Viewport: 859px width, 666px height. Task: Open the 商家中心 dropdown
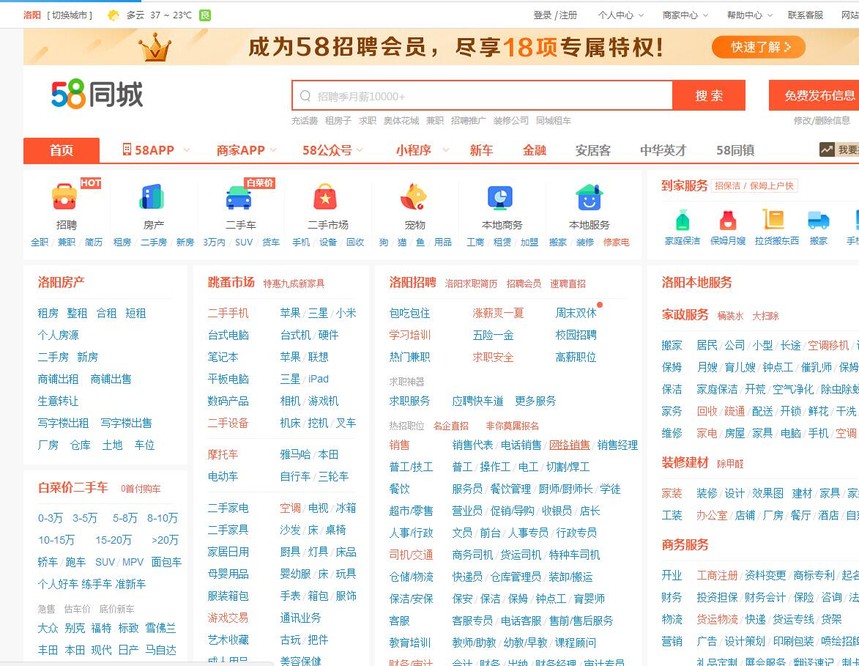[685, 15]
